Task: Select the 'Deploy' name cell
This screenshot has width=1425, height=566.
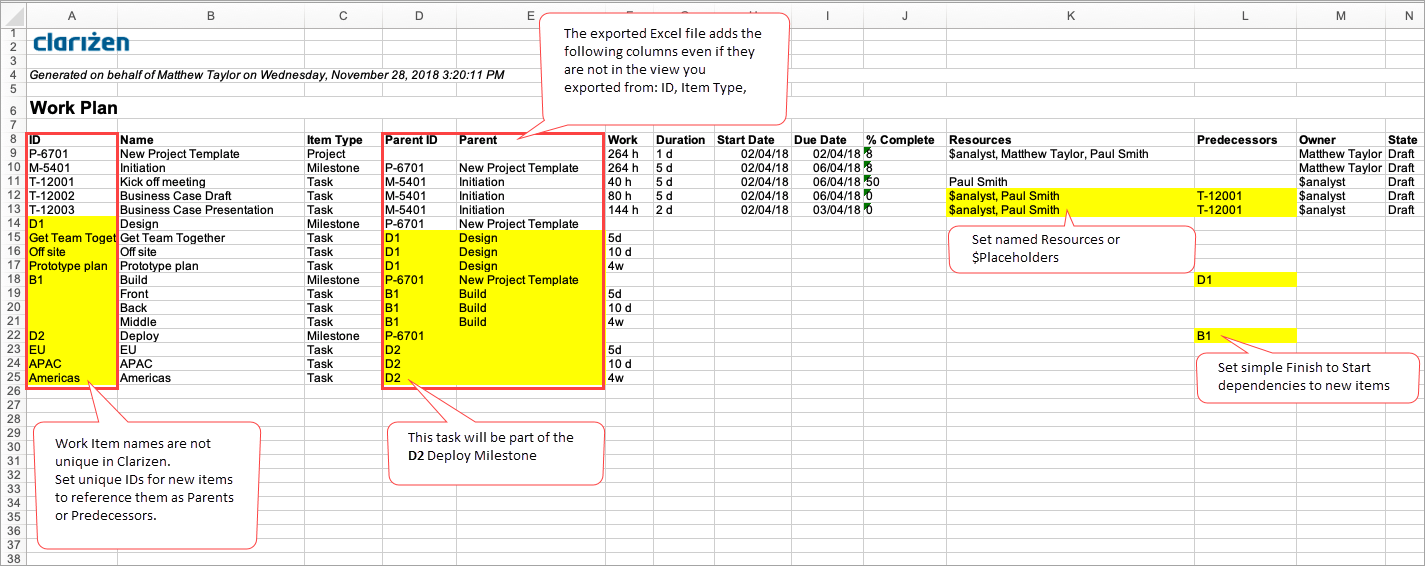Action: click(x=211, y=336)
